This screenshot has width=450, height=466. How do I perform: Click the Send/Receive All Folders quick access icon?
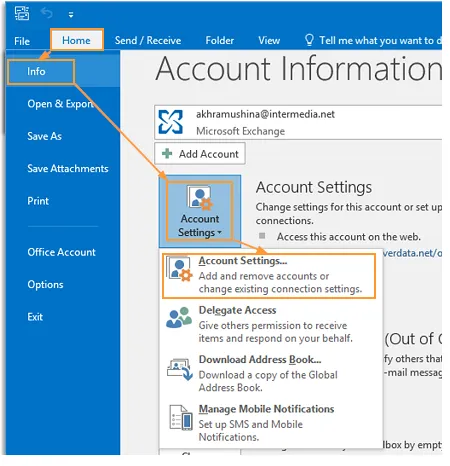click(22, 13)
